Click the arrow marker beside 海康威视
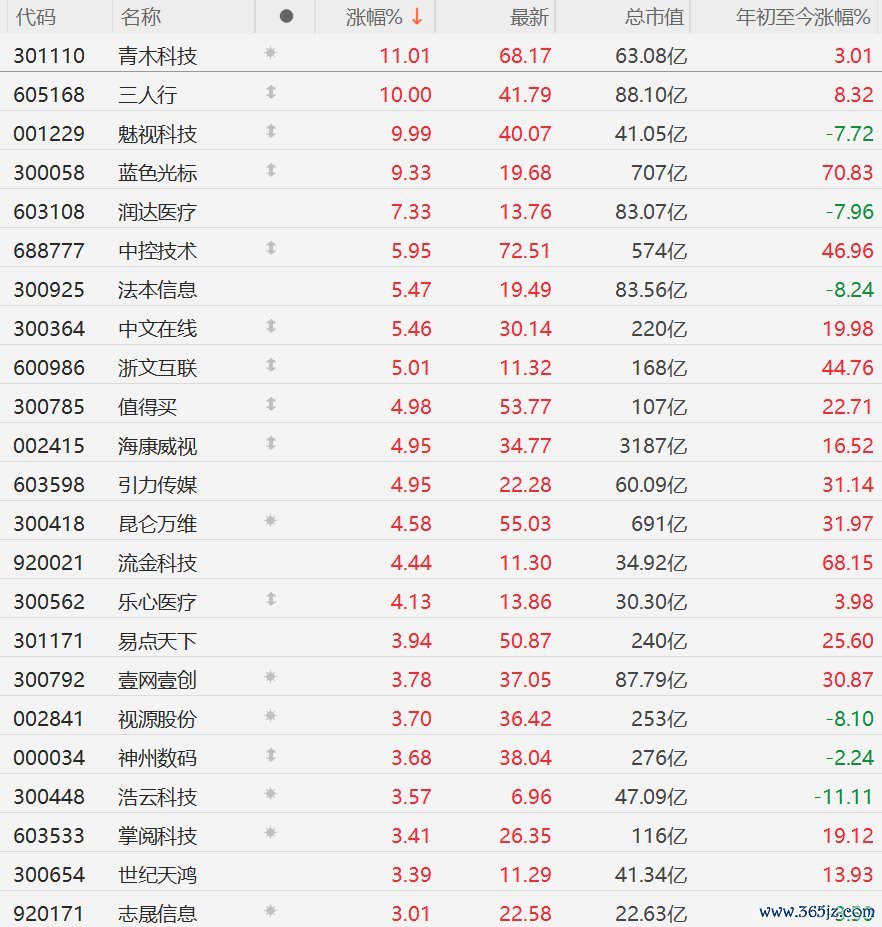This screenshot has height=927, width=882. (270, 444)
